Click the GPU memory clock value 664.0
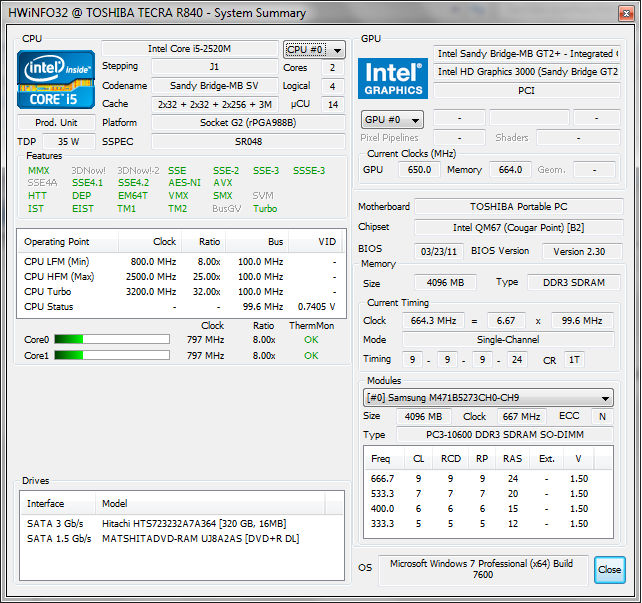The height and width of the screenshot is (603, 642). point(510,169)
